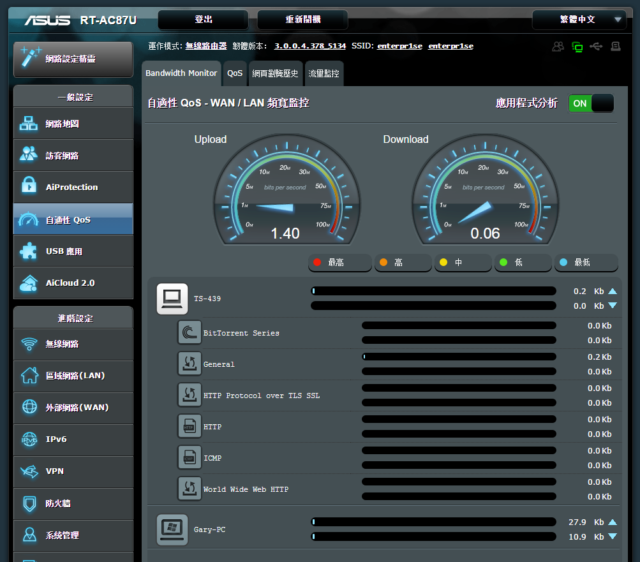This screenshot has height=562, width=640.
Task: Click the second enterprise SSID link
Action: click(x=451, y=46)
